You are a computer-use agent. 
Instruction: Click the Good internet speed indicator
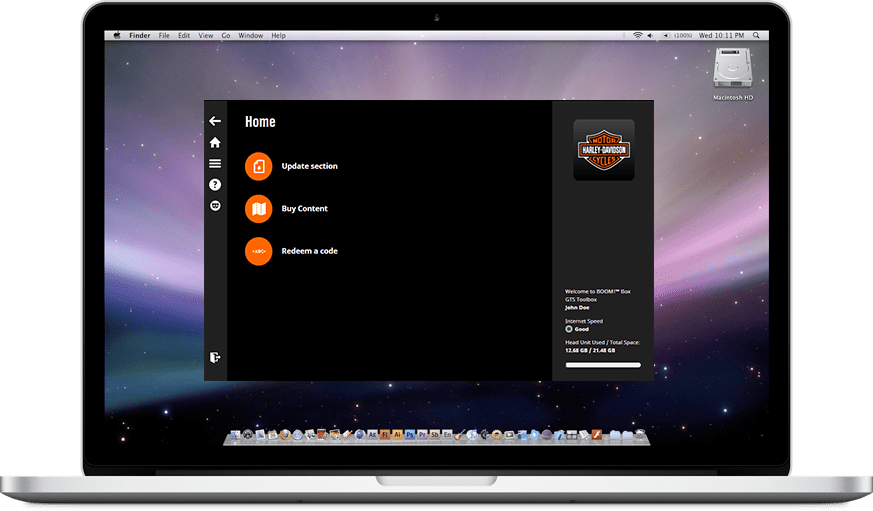click(x=577, y=329)
